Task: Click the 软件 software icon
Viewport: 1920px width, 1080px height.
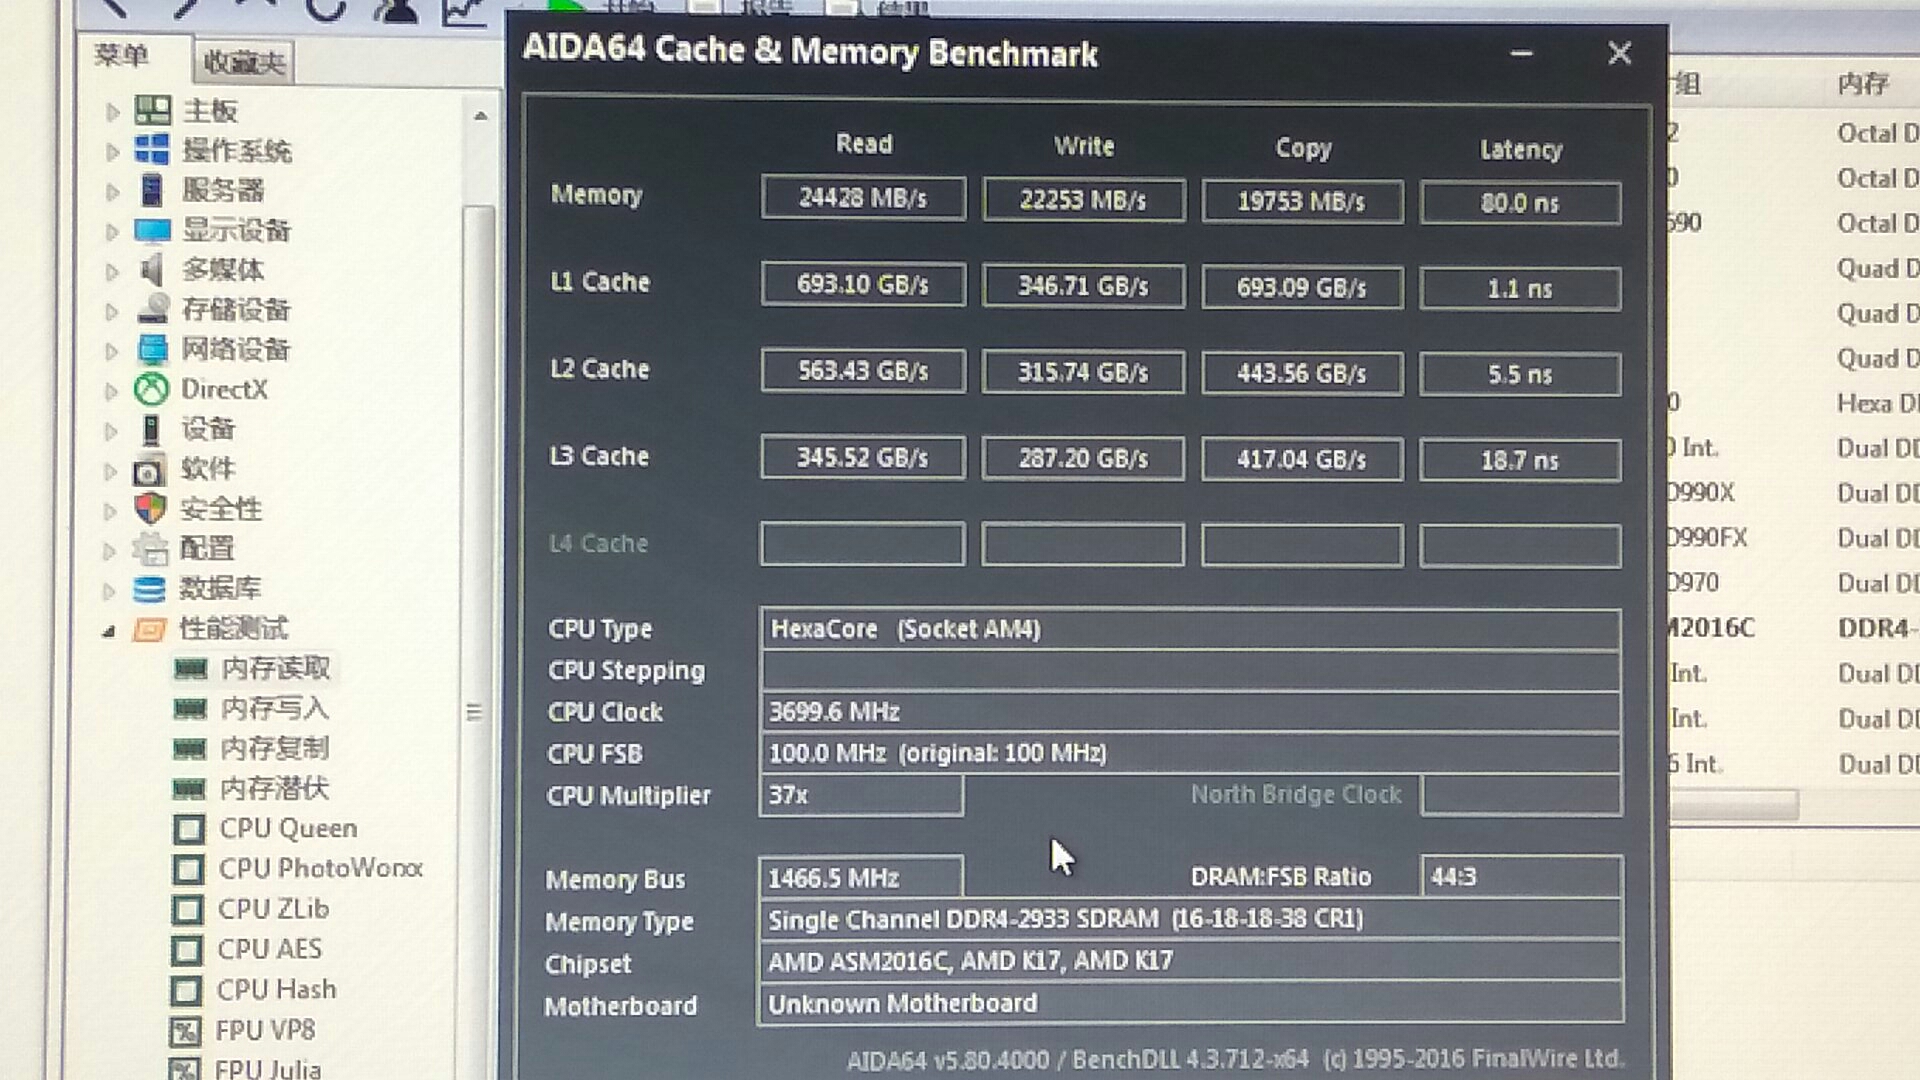Action: point(150,470)
